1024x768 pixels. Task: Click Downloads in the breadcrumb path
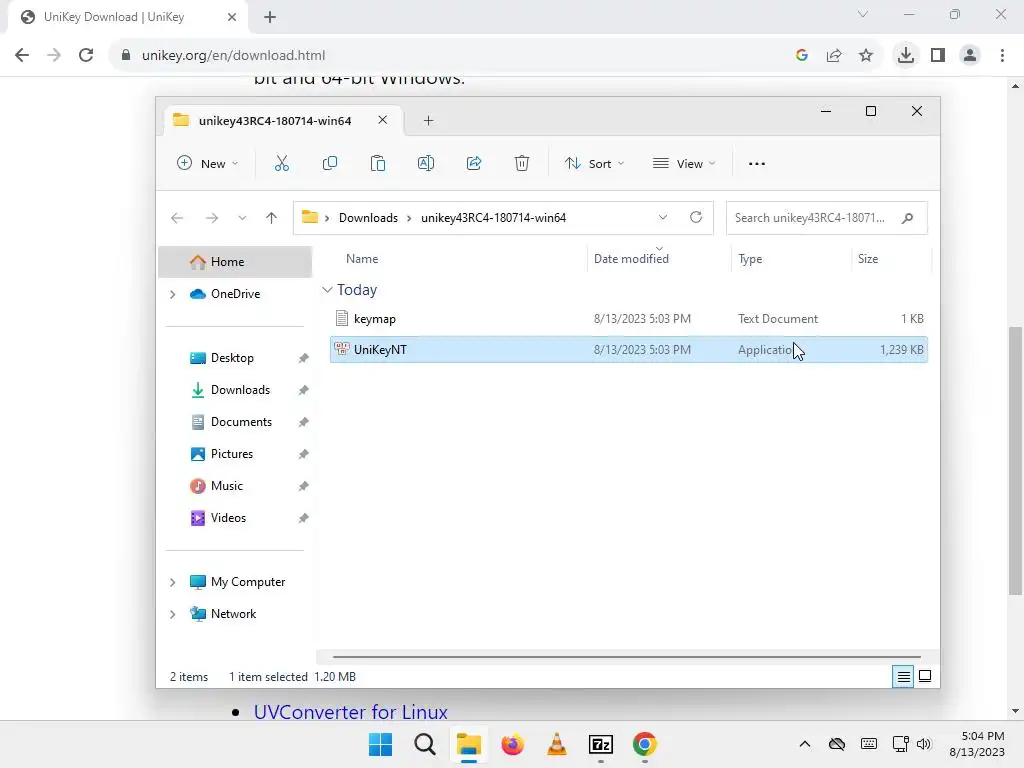[x=368, y=218]
